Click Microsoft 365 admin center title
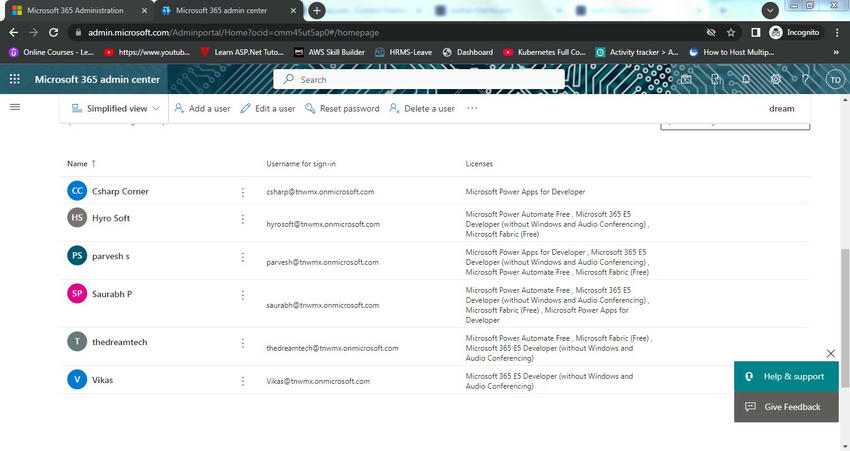 [x=97, y=79]
